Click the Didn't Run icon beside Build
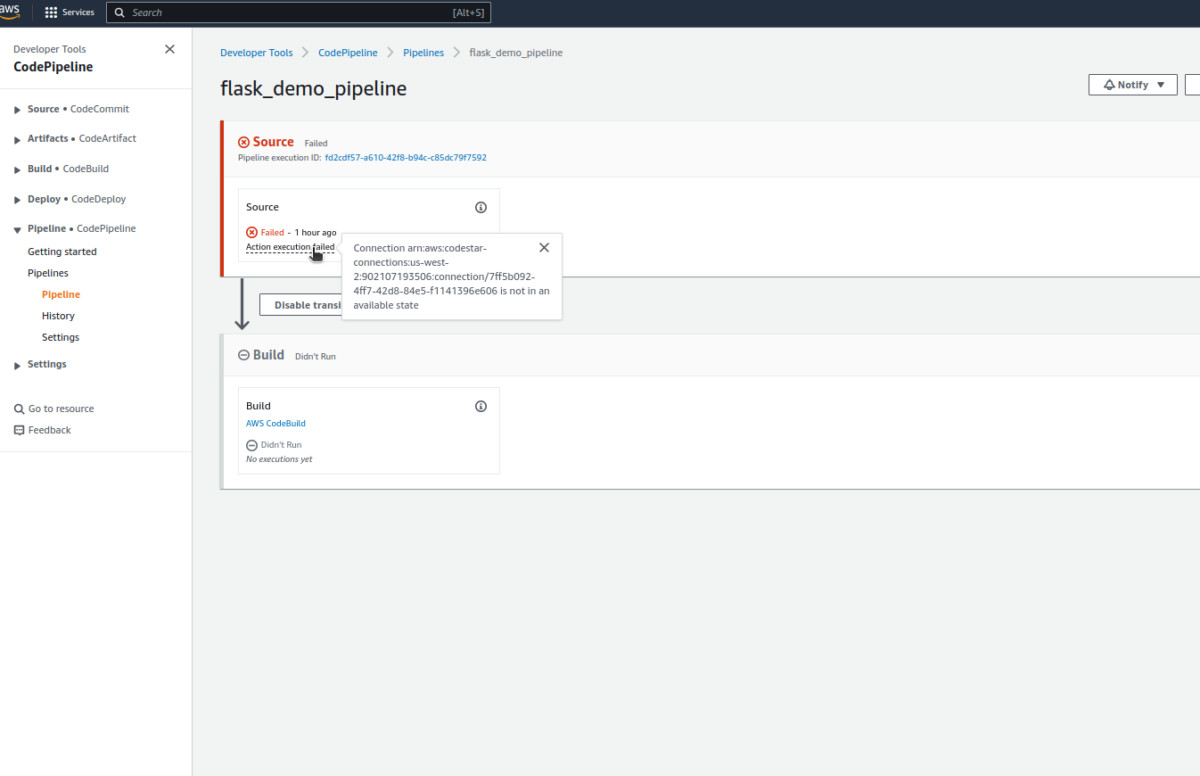The image size is (1200, 776). click(245, 355)
